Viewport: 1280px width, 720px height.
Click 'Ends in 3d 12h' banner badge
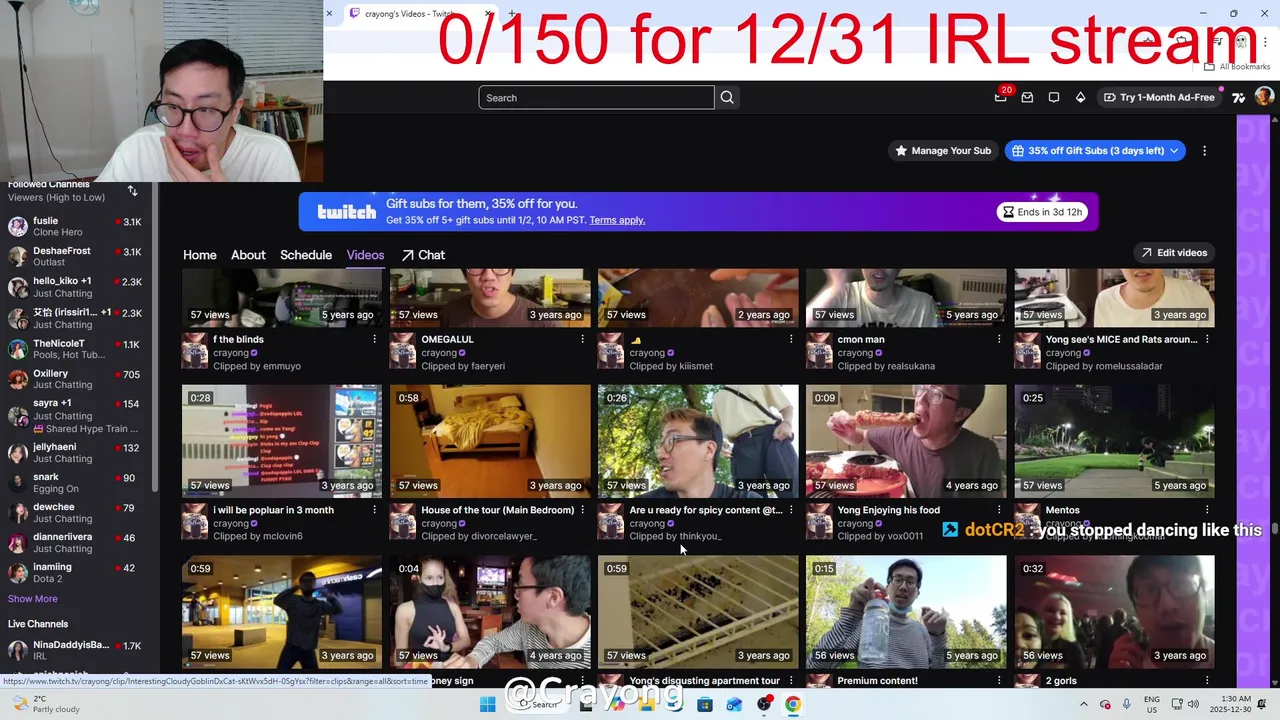click(1042, 212)
